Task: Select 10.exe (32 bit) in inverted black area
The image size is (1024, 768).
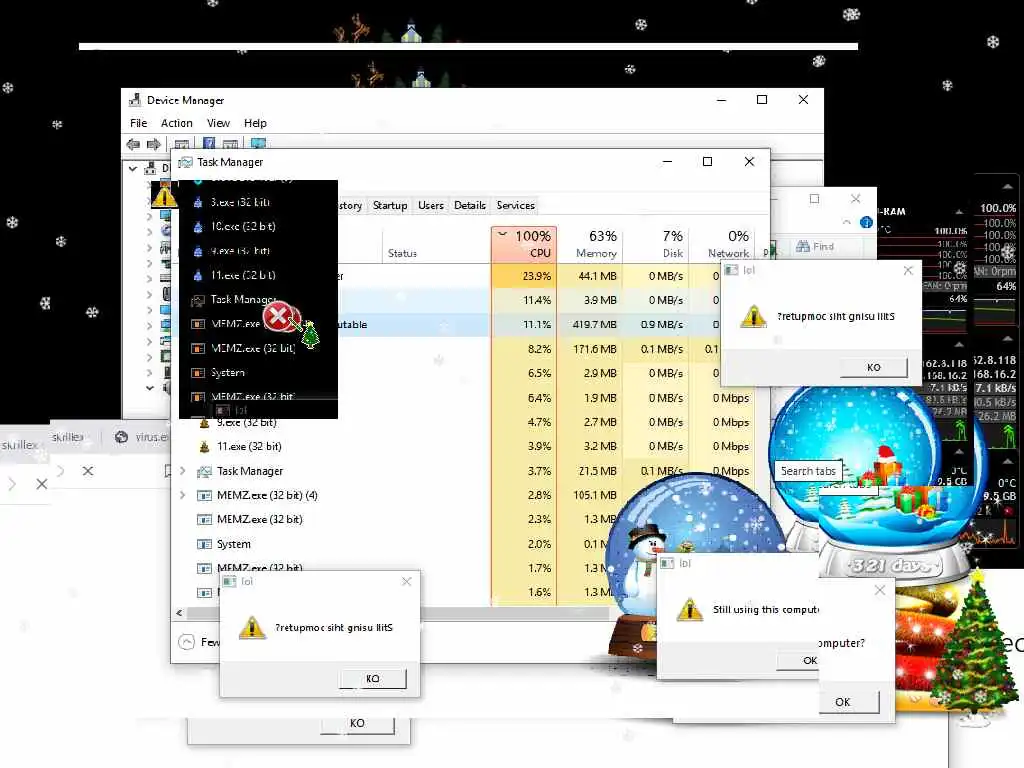Action: pyautogui.click(x=243, y=226)
